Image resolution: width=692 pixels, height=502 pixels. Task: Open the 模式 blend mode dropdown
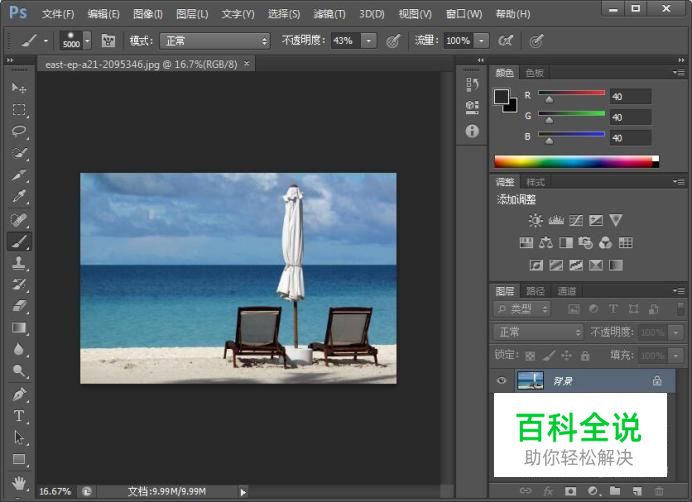tap(215, 41)
